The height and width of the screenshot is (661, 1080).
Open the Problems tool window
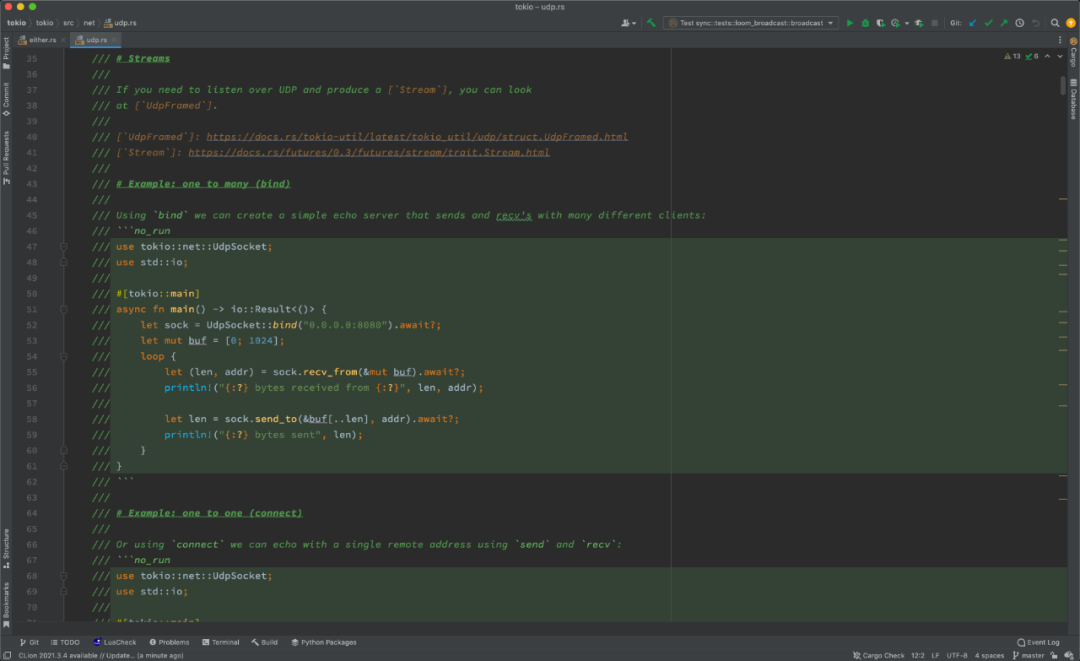tap(169, 642)
